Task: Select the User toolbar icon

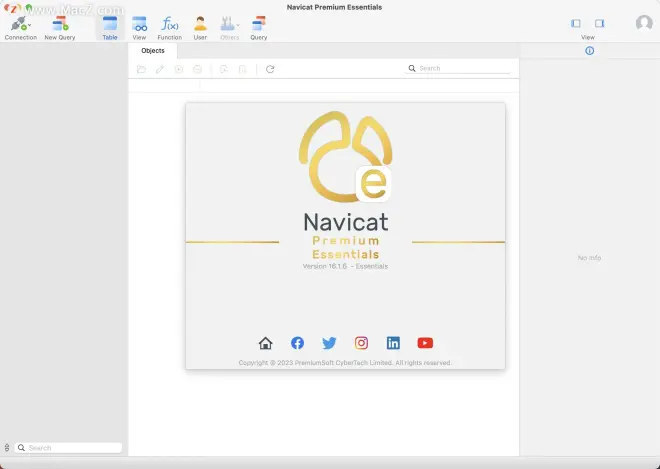Action: click(x=200, y=23)
